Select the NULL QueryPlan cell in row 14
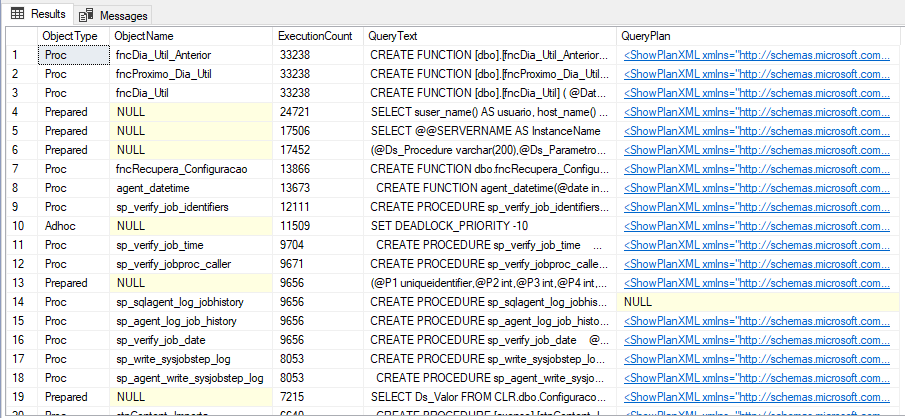This screenshot has width=905, height=418. click(x=759, y=300)
